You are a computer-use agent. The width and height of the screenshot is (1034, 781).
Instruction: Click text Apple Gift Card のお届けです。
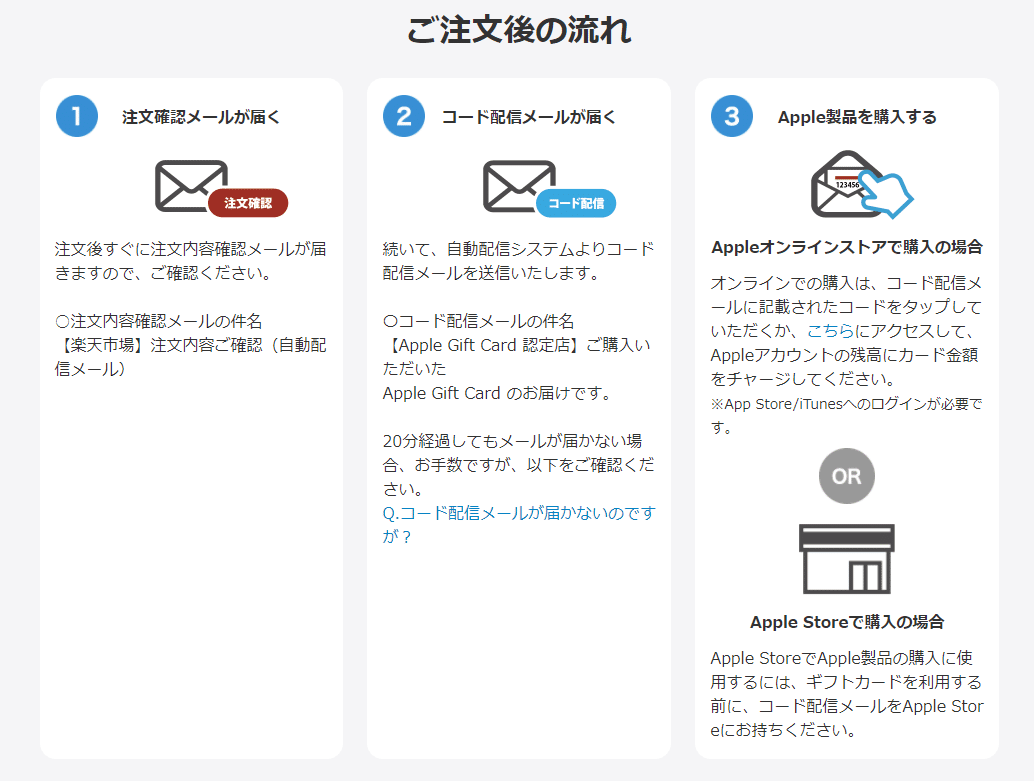click(x=499, y=393)
